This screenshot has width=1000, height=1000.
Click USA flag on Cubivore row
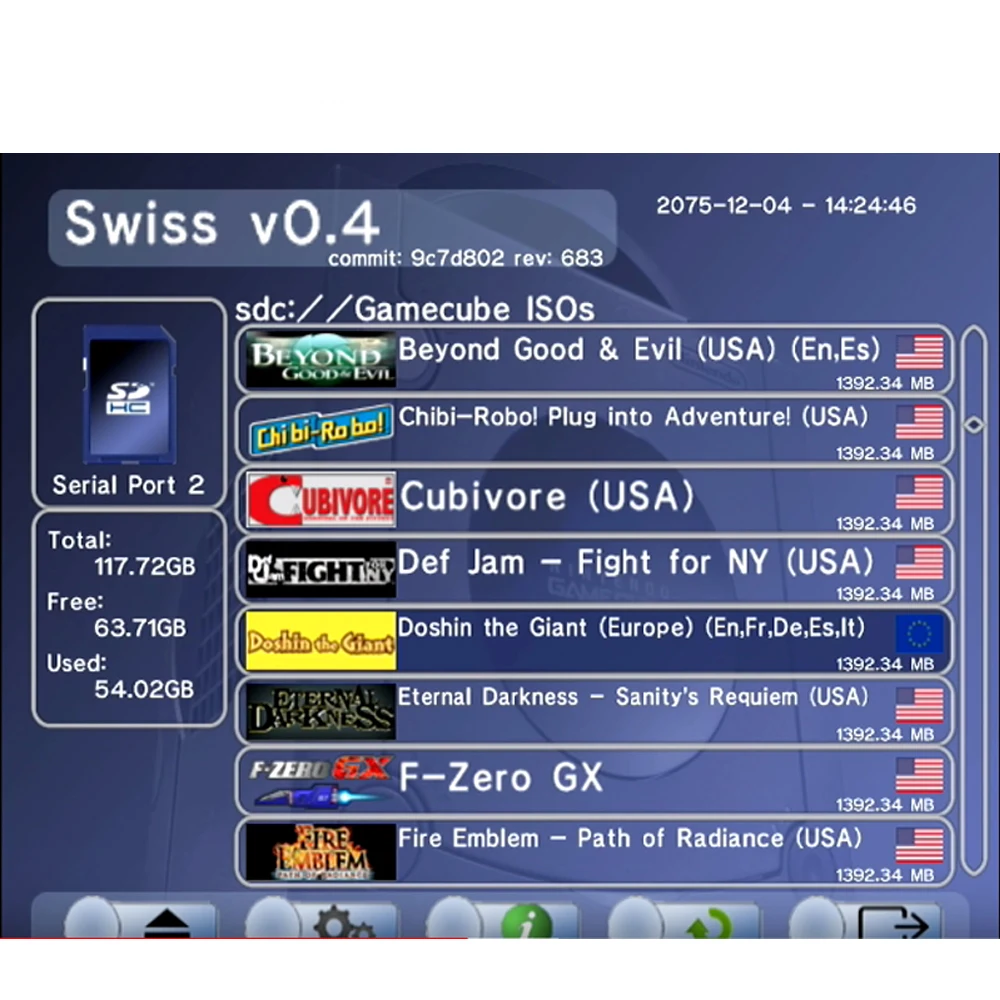(919, 492)
